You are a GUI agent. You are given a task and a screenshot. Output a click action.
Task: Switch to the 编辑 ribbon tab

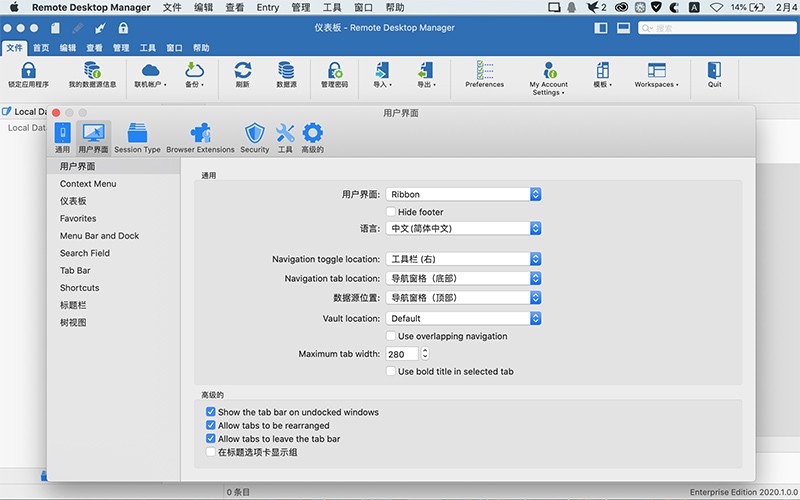click(x=68, y=47)
